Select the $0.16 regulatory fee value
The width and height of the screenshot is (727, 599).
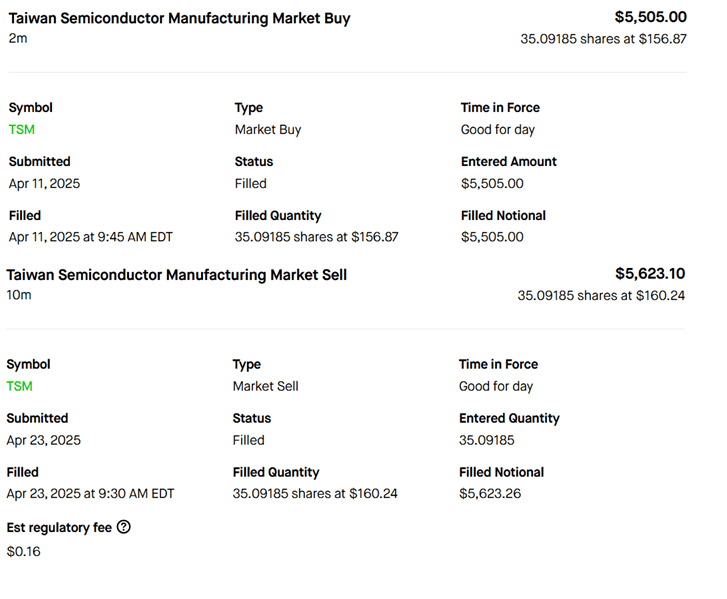[x=24, y=551]
